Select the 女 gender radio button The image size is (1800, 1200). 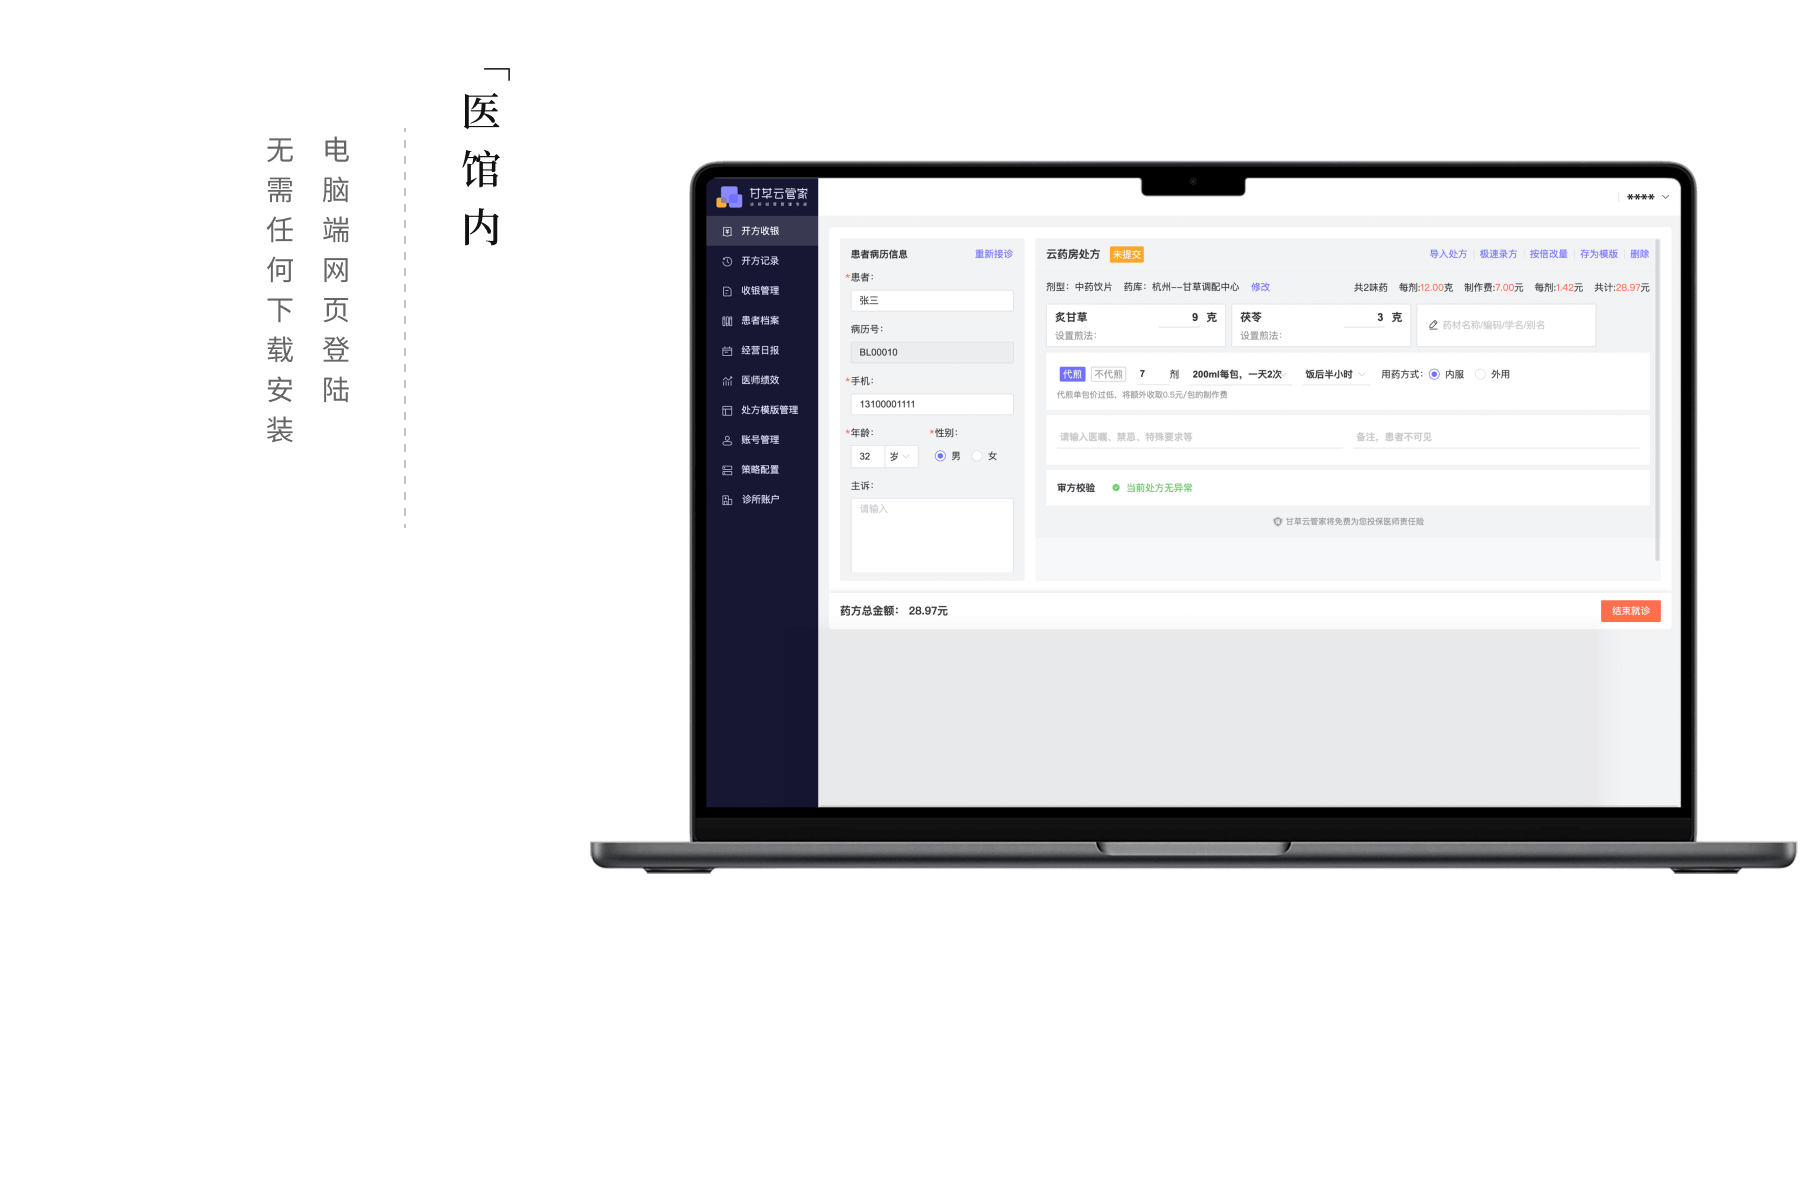[x=977, y=456]
